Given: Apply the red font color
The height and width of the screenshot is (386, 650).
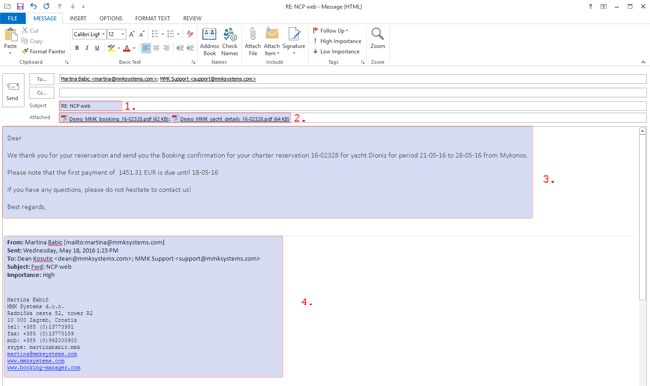Looking at the screenshot, I should coord(127,48).
